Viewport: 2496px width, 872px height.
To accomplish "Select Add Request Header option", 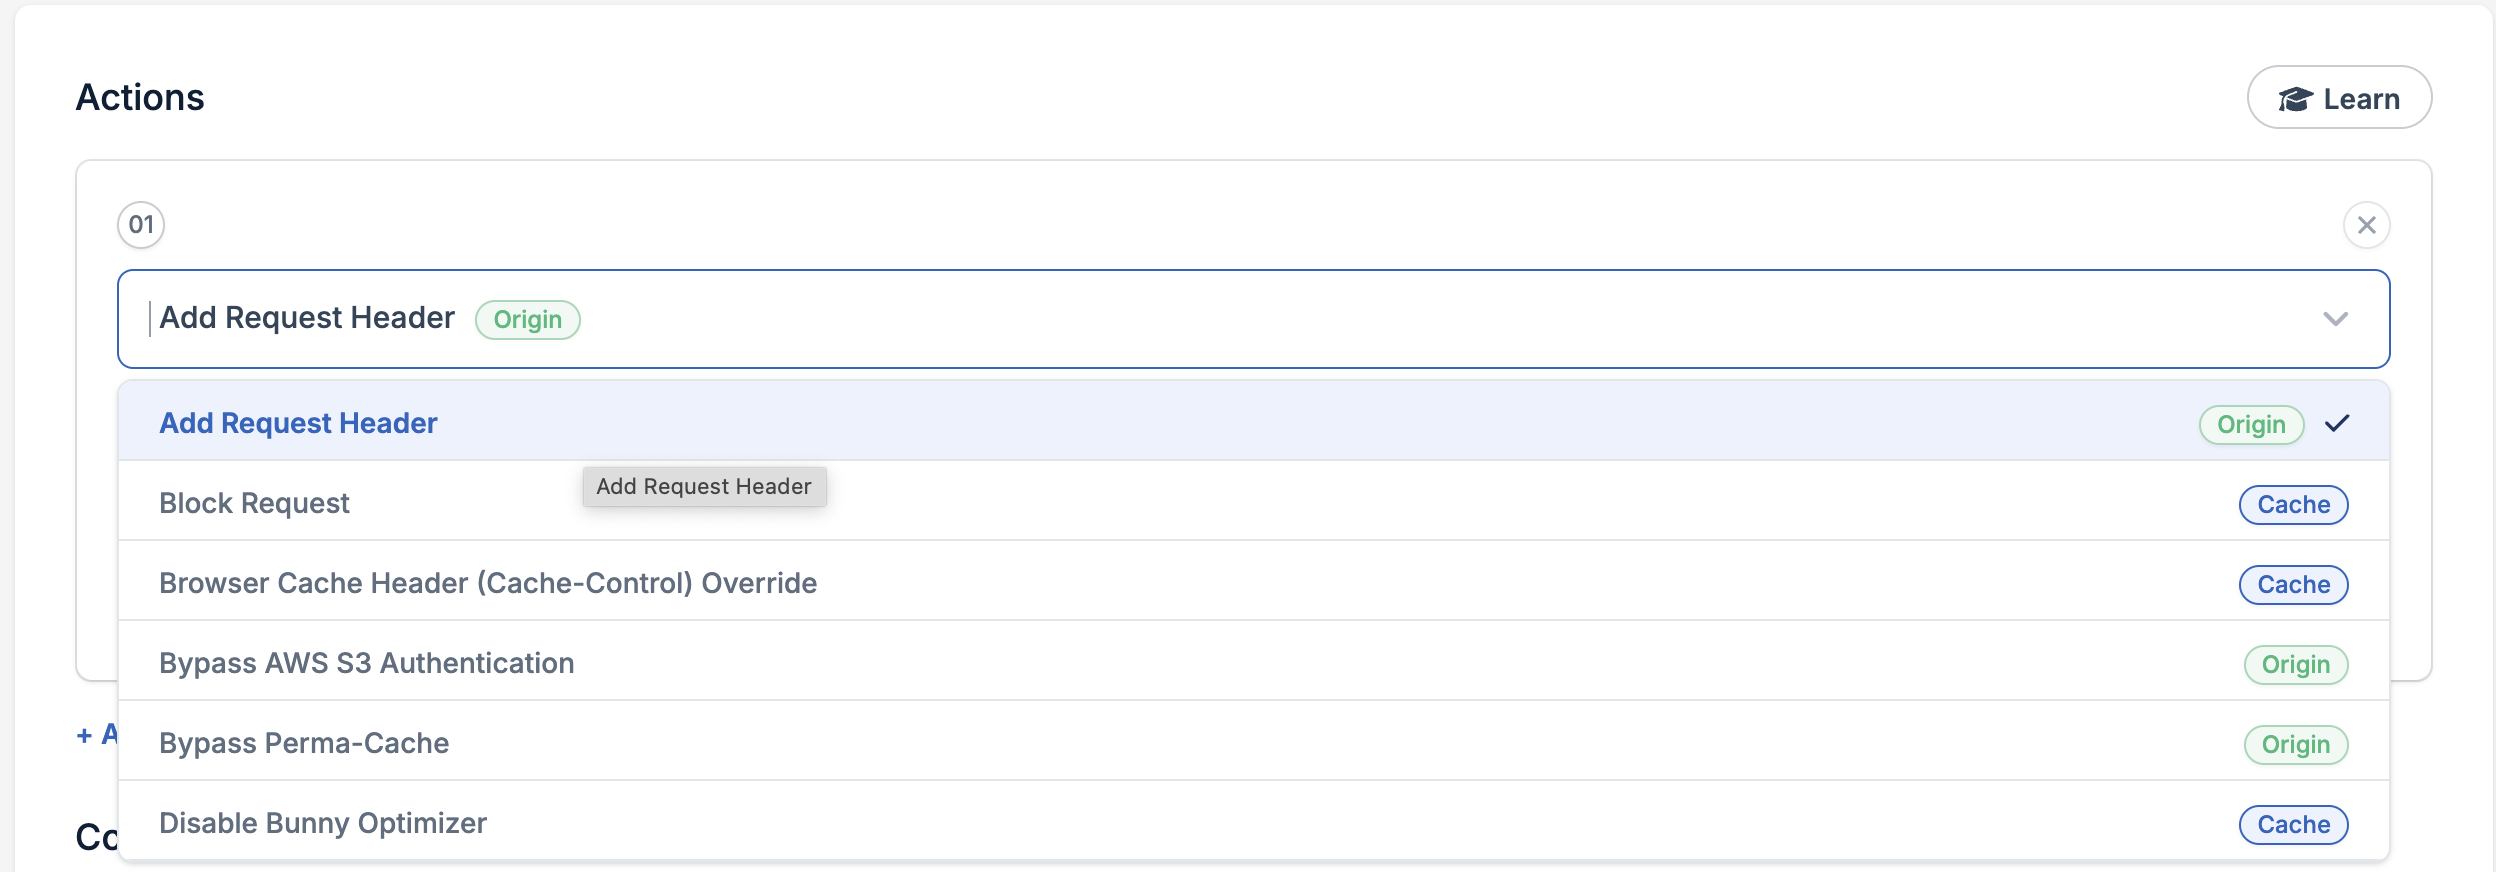I will 1254,421.
